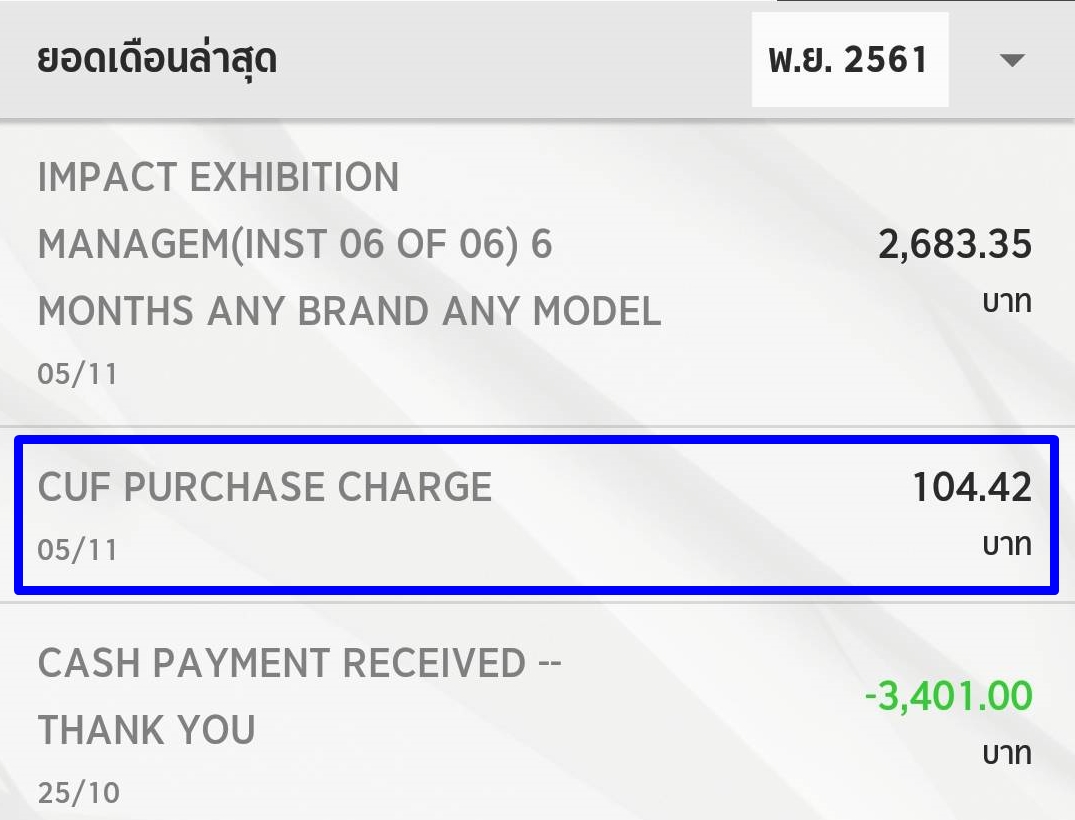This screenshot has width=1075, height=820.
Task: Tap the 05/11 date under IMPACT entry
Action: [x=77, y=374]
